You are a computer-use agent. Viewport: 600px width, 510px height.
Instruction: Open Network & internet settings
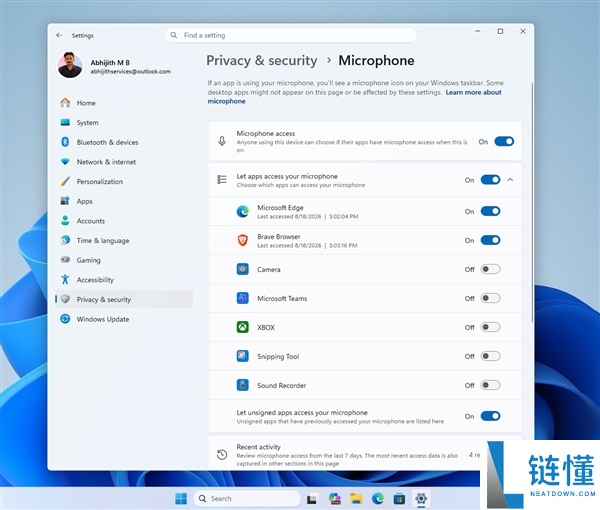tap(124, 162)
